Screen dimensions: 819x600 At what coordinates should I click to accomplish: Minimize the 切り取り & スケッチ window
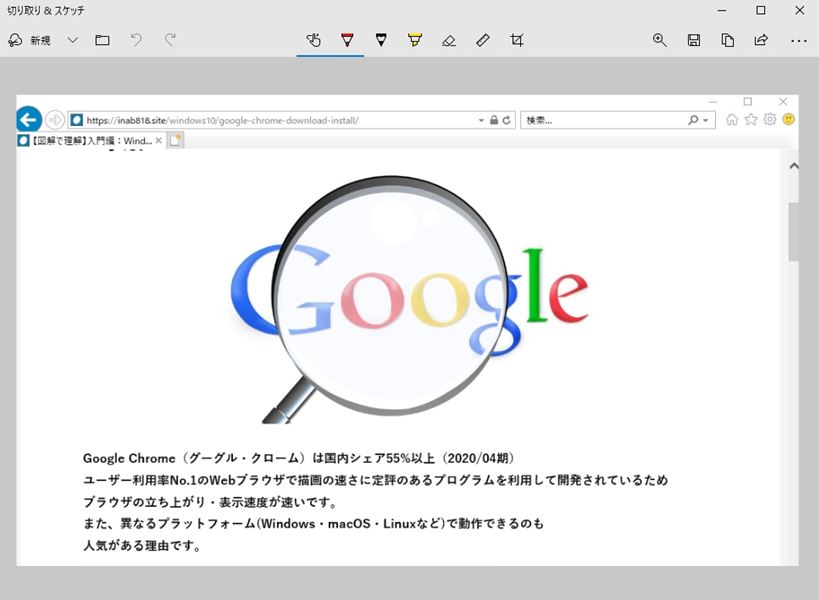(x=722, y=10)
